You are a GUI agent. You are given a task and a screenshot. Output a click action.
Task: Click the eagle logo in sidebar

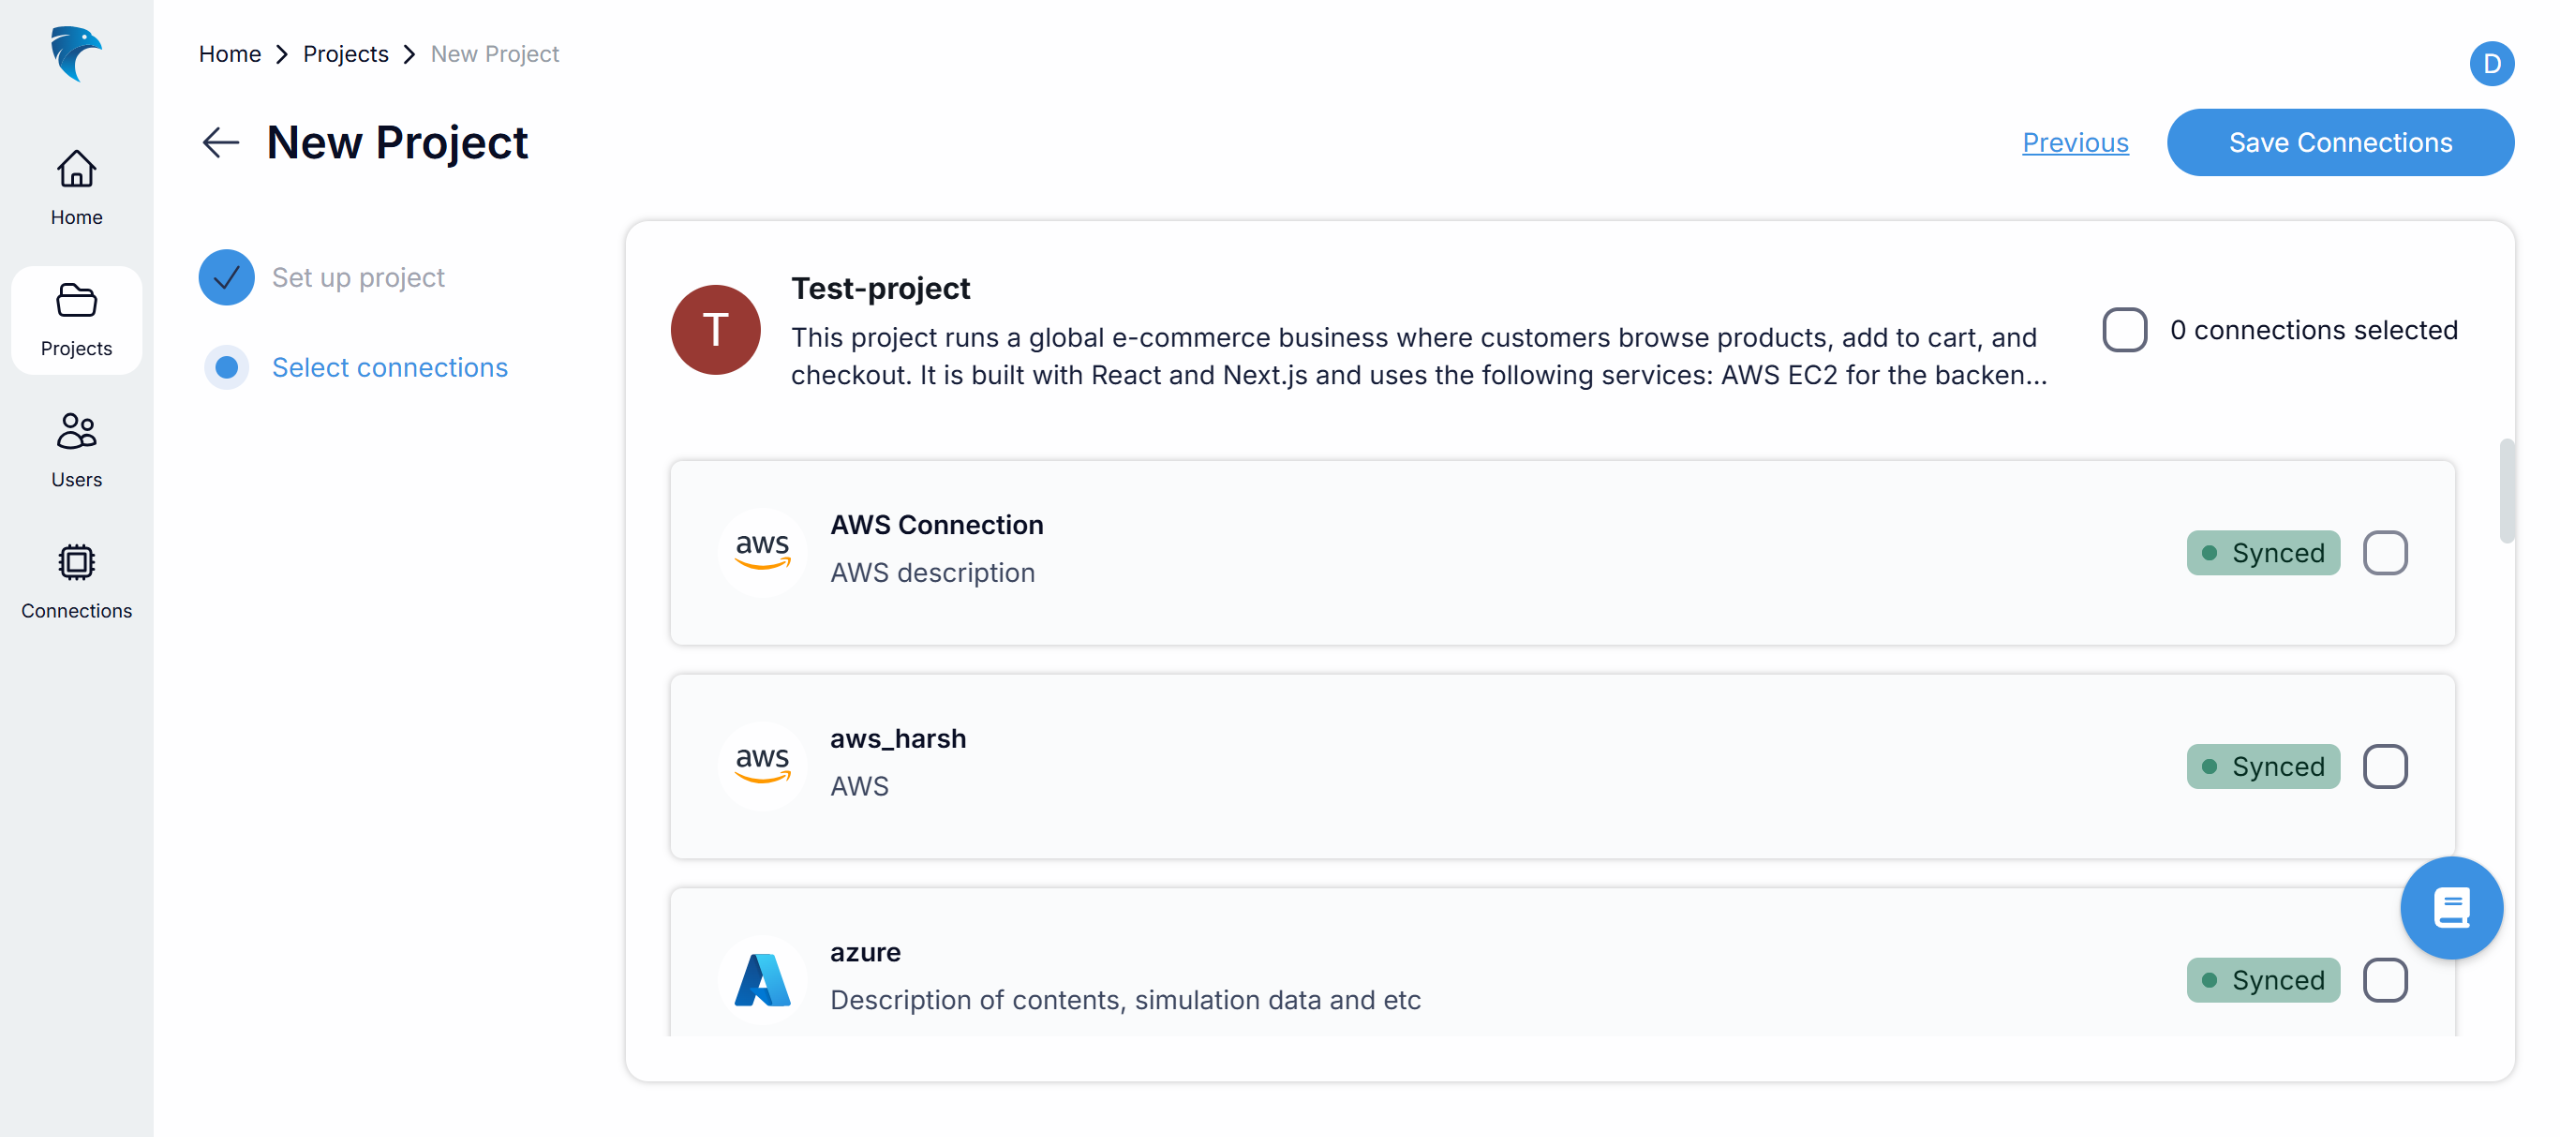tap(76, 53)
